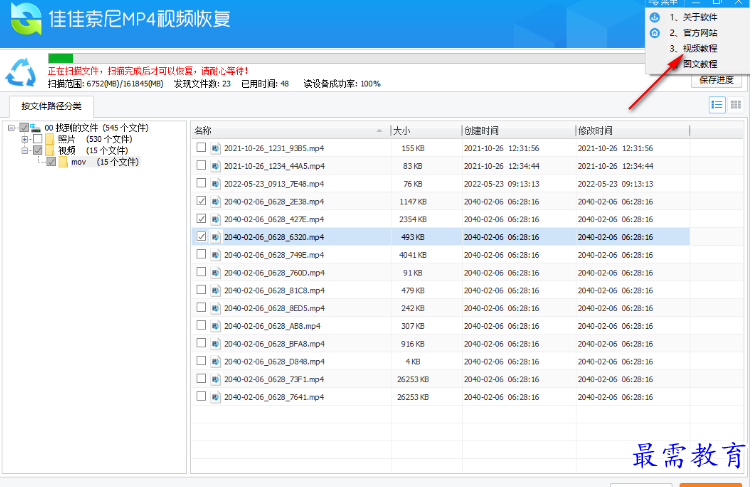Click file icon of 2040-02-06_0628_760D.mp4

point(215,273)
